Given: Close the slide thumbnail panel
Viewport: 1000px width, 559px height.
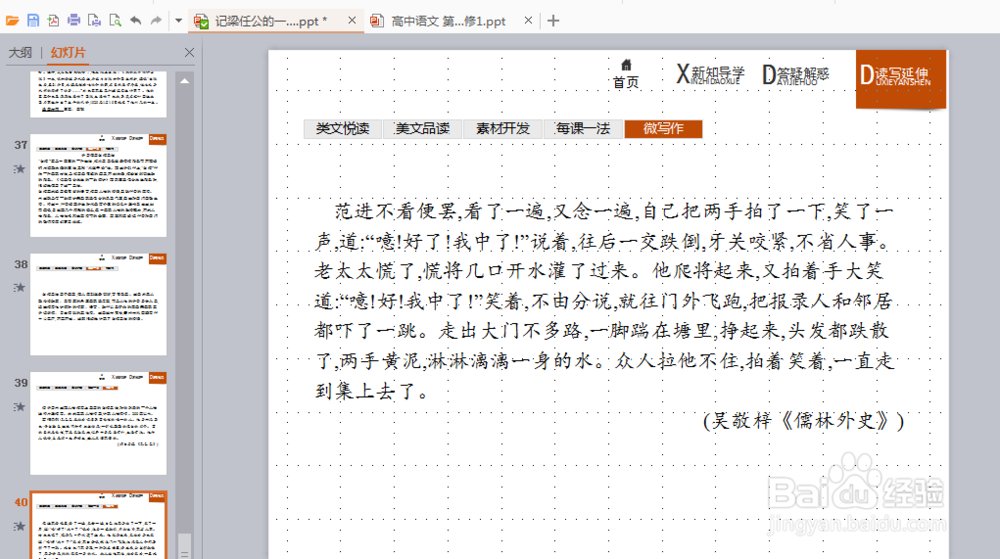Looking at the screenshot, I should (x=189, y=52).
